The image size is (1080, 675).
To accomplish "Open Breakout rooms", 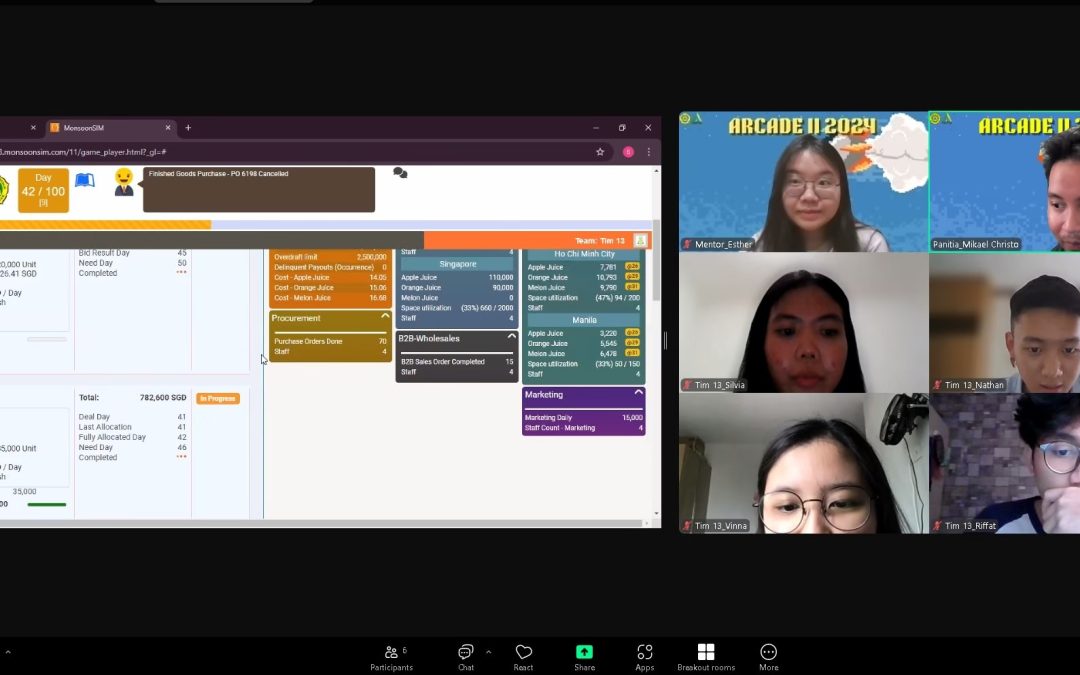I will point(705,656).
